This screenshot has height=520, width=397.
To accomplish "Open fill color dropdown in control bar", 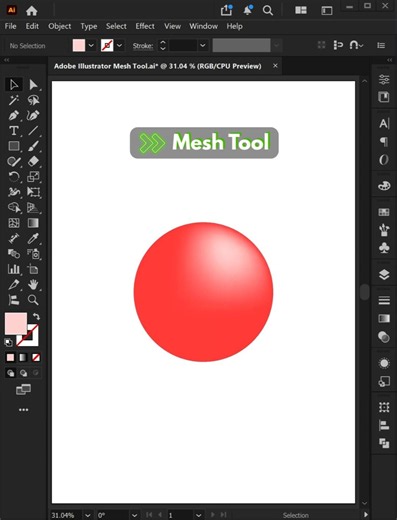I will (x=91, y=45).
